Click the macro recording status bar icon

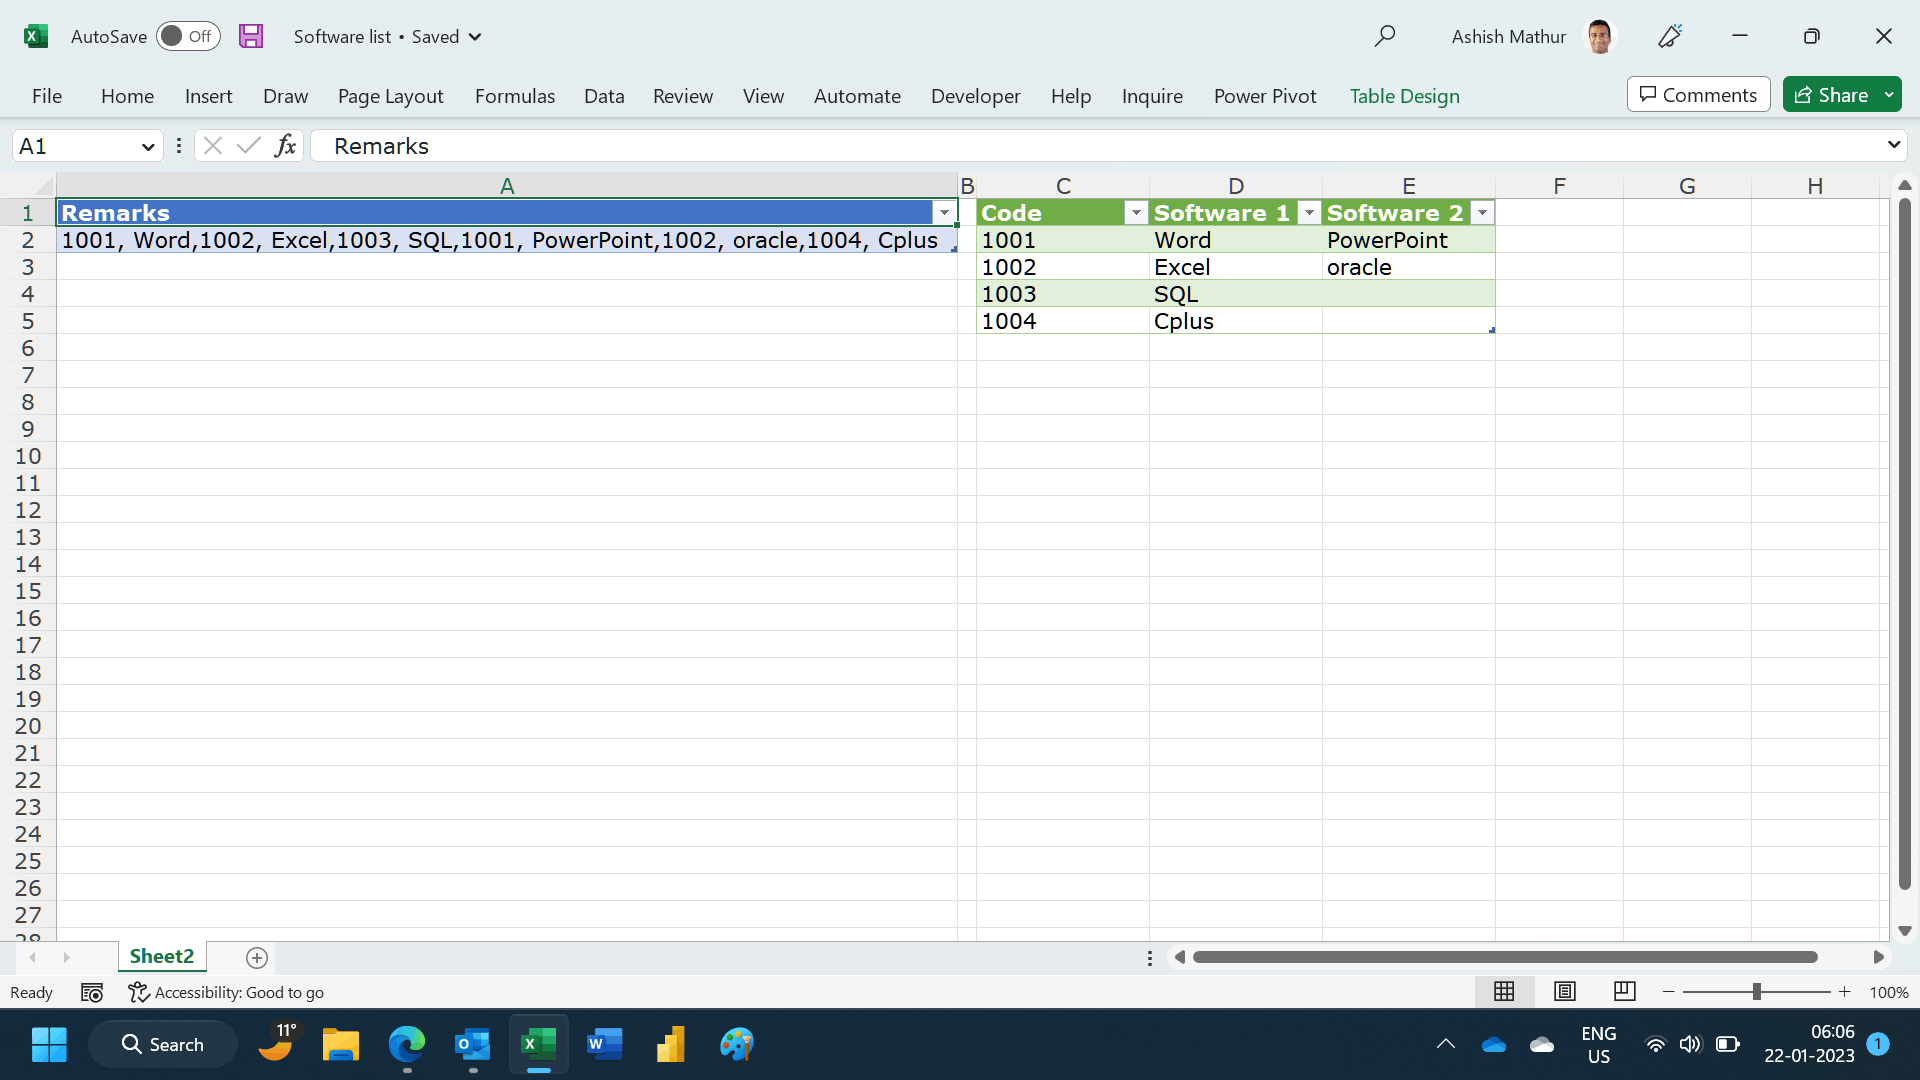92,992
